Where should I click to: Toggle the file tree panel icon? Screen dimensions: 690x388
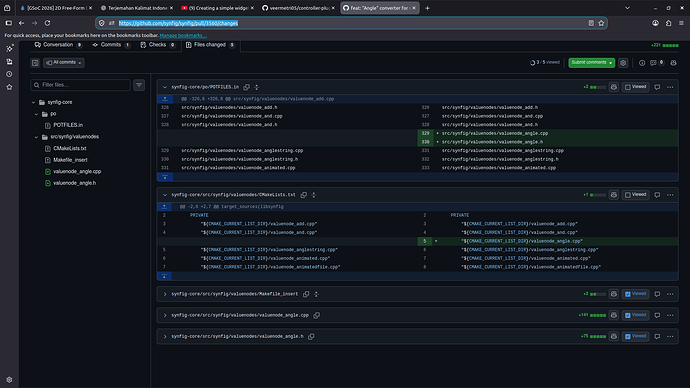tap(35, 63)
